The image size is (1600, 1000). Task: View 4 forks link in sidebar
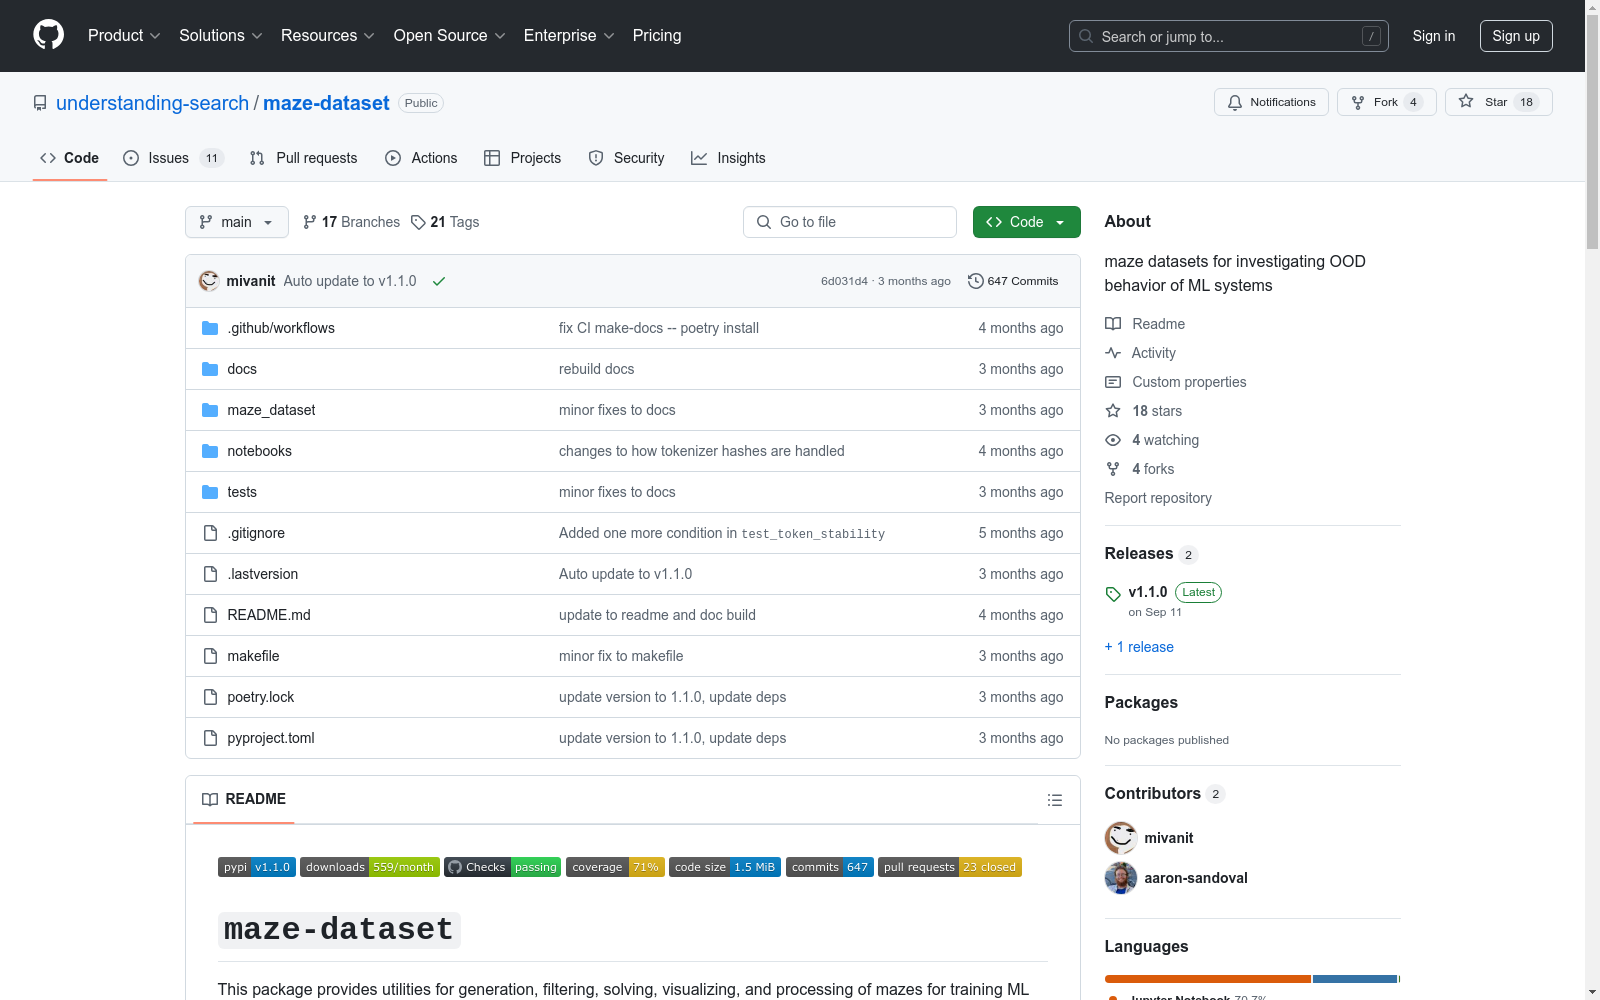(x=1140, y=469)
